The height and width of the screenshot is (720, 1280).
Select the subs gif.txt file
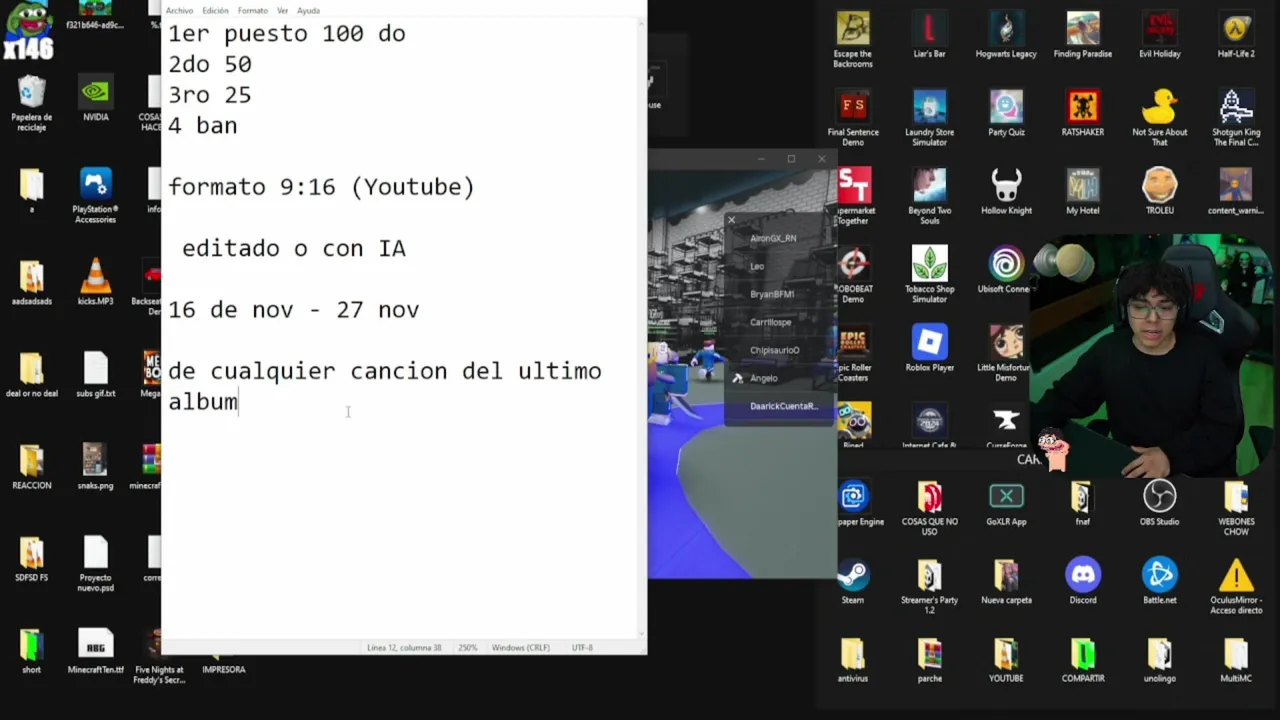(95, 374)
